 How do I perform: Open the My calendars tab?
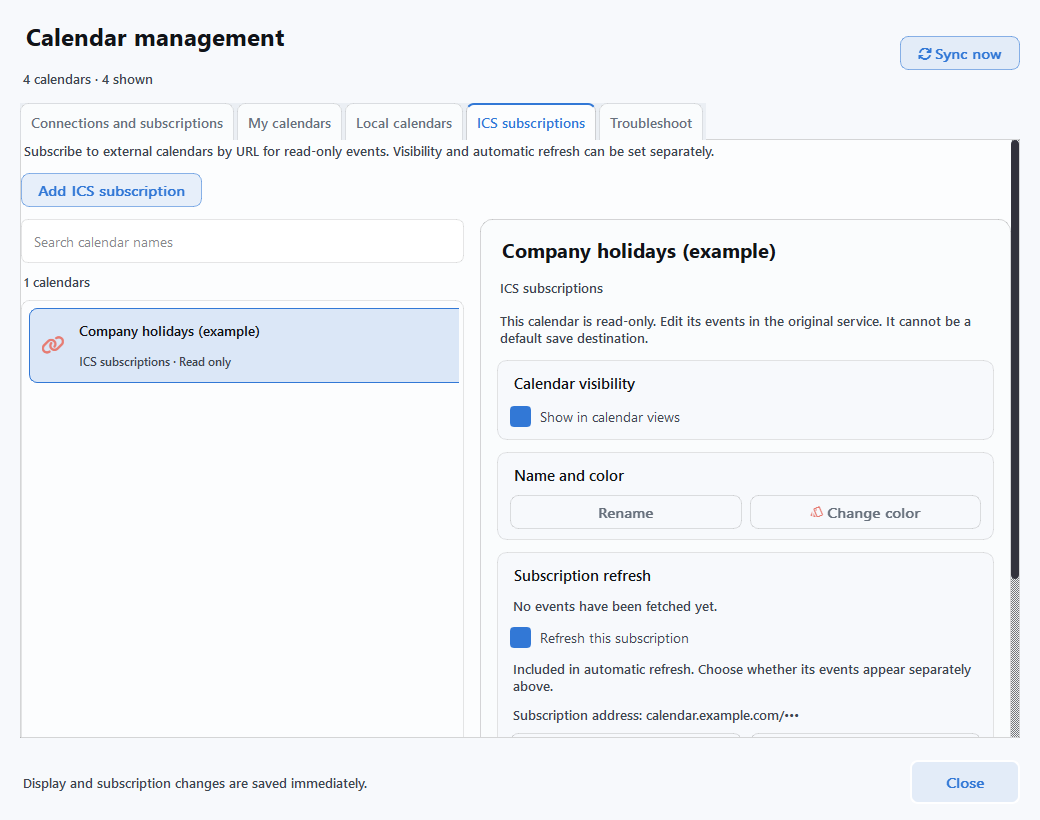pyautogui.click(x=289, y=123)
